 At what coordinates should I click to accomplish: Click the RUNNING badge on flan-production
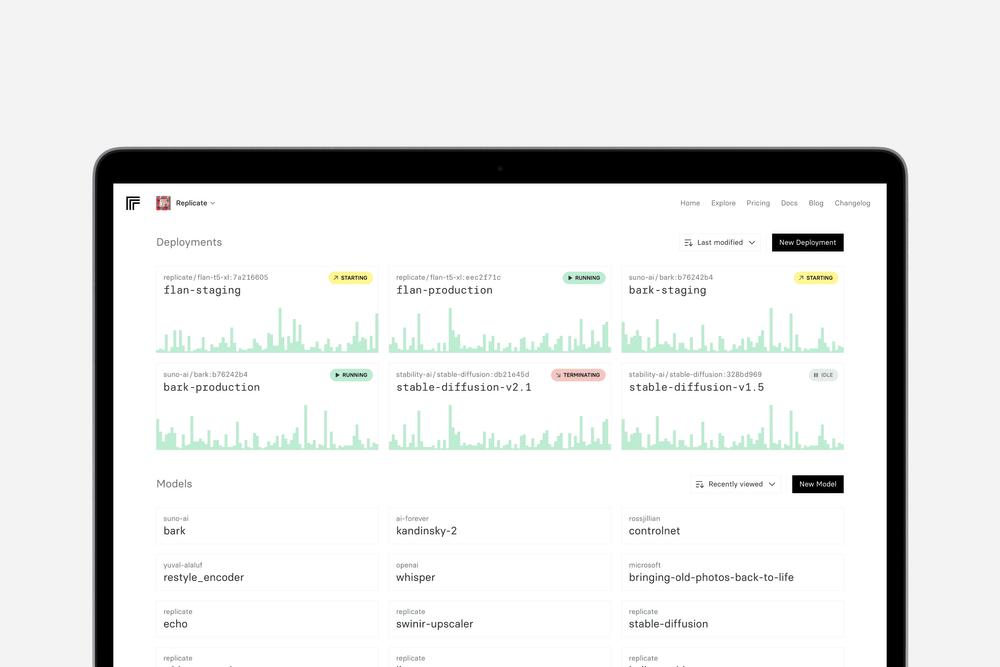click(x=584, y=278)
